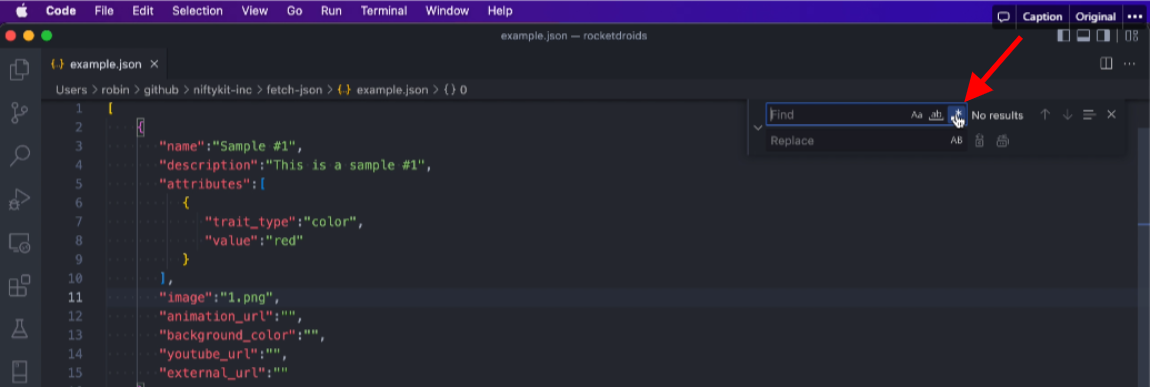This screenshot has height=387, width=1150.
Task: Open the Testing flask view
Action: (x=19, y=328)
